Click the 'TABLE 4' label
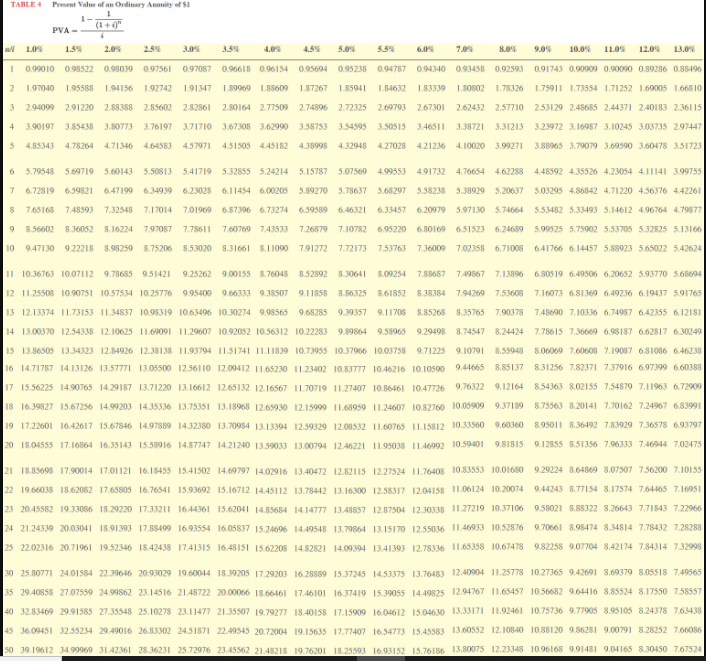Screen dimensions: 706x661 click(x=26, y=5)
